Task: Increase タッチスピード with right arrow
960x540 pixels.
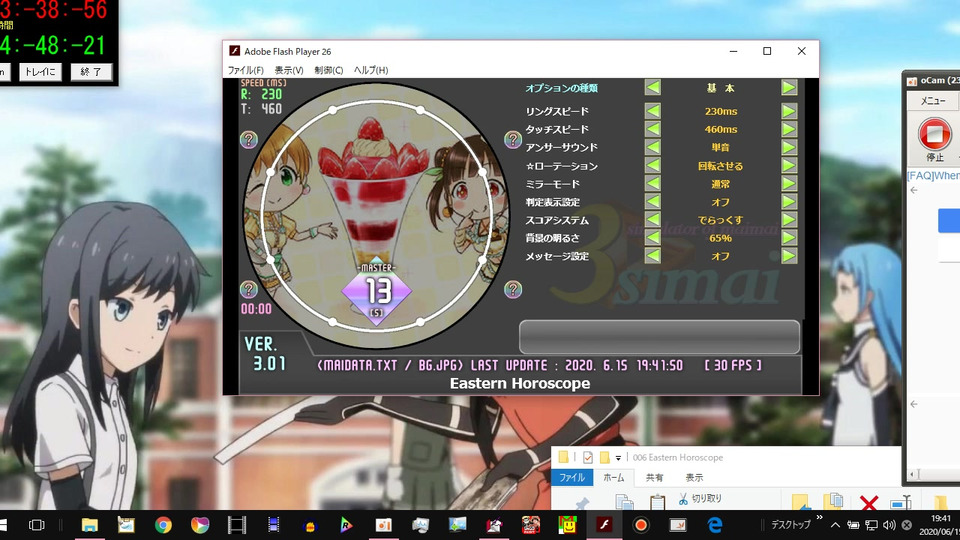Action: coord(789,129)
